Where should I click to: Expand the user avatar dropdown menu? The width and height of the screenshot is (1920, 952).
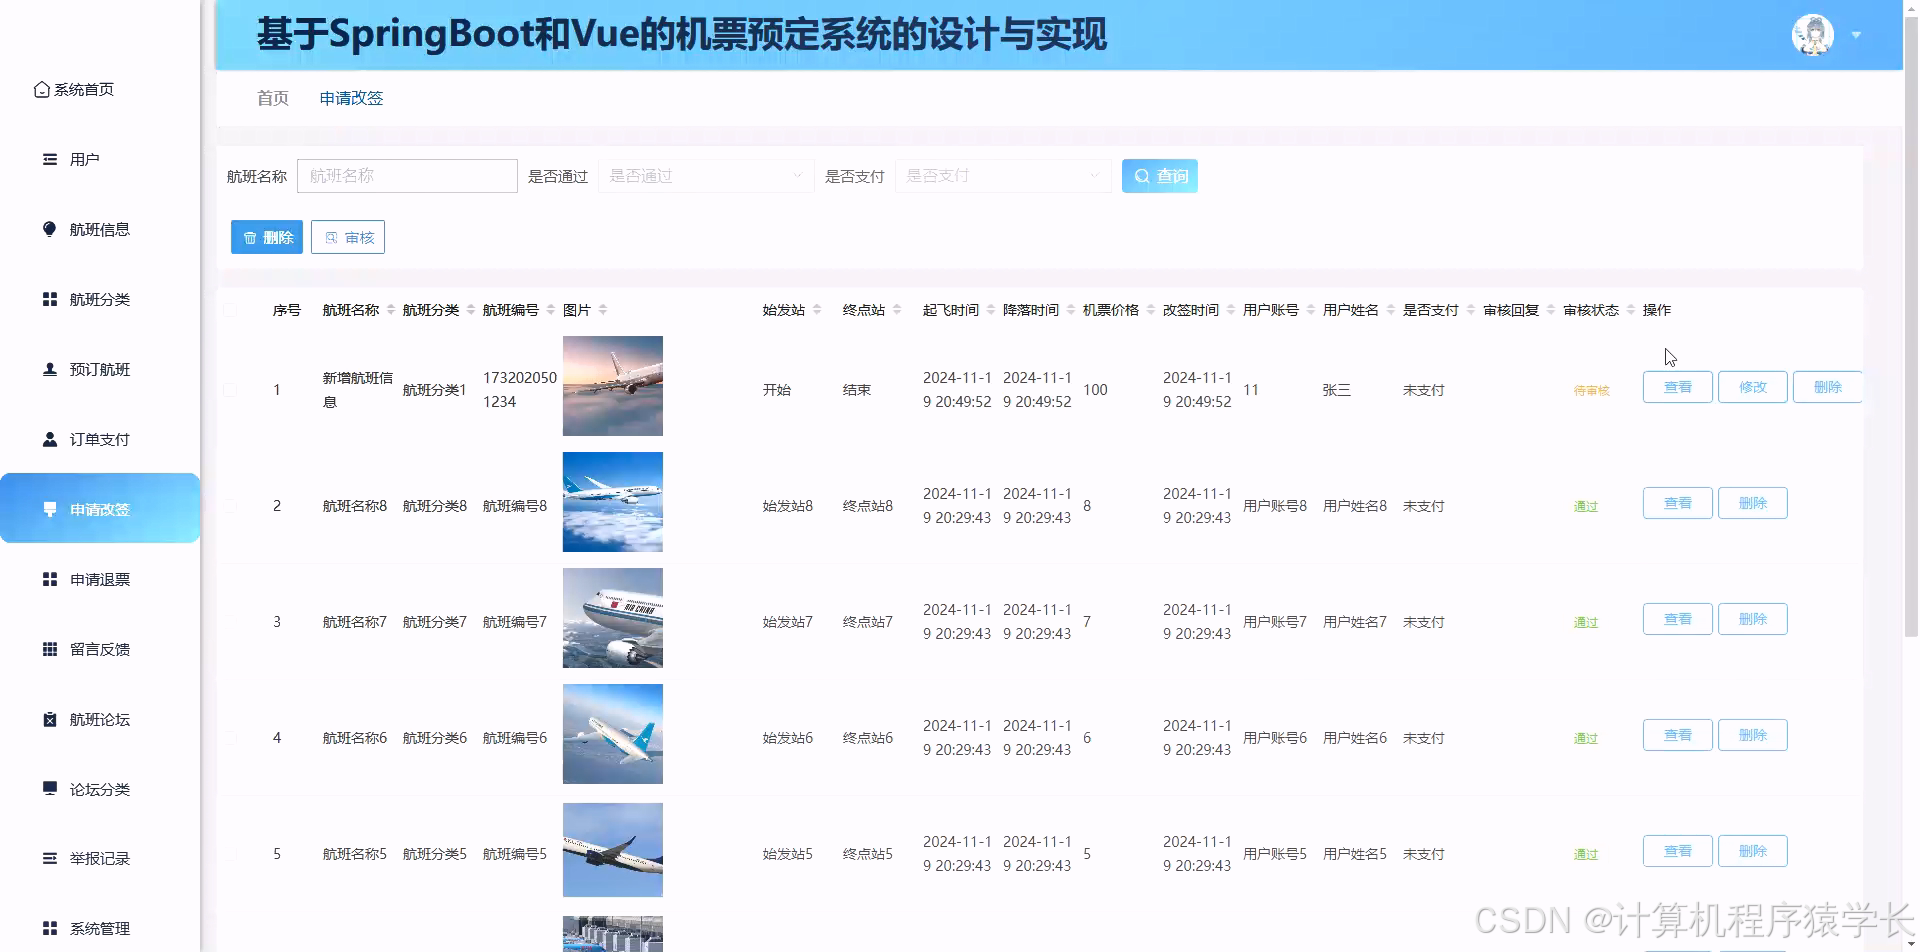(x=1856, y=33)
